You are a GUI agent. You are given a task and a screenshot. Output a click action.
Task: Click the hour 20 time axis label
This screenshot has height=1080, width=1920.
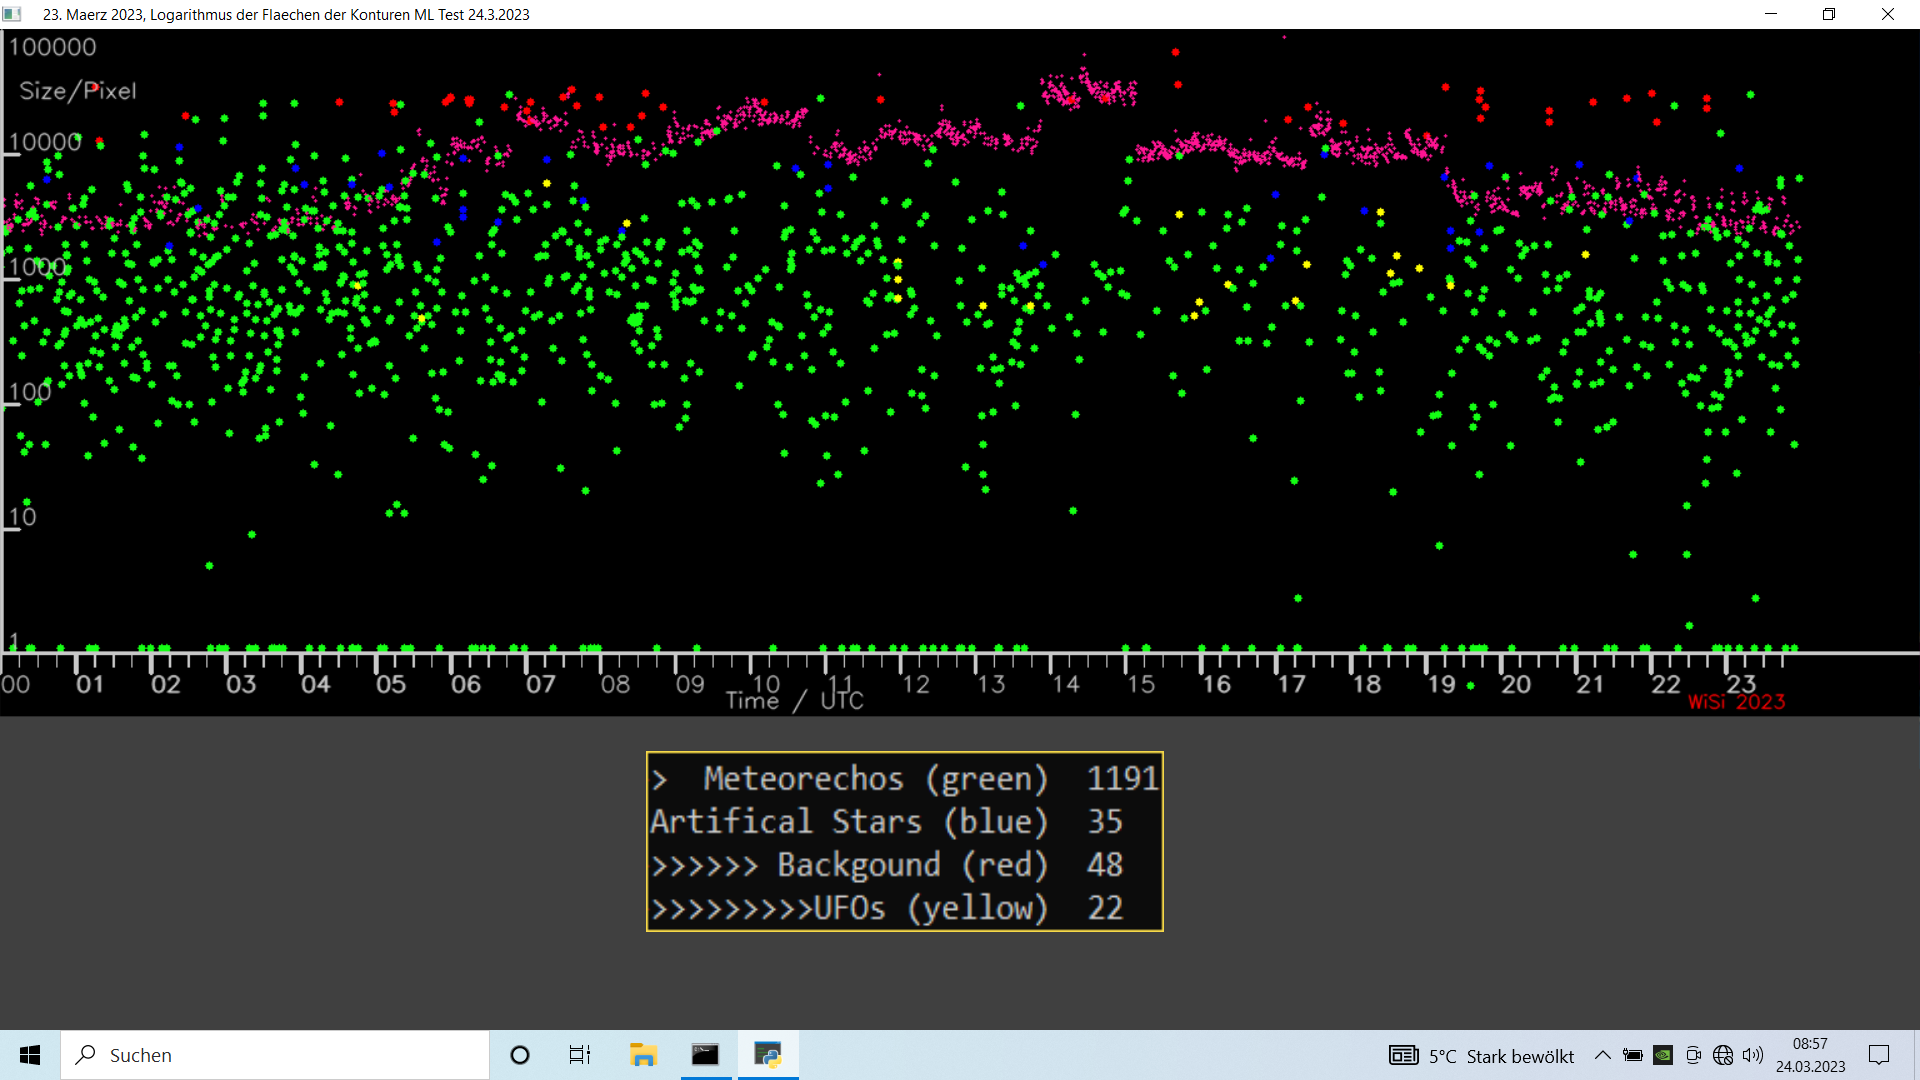(x=1516, y=684)
